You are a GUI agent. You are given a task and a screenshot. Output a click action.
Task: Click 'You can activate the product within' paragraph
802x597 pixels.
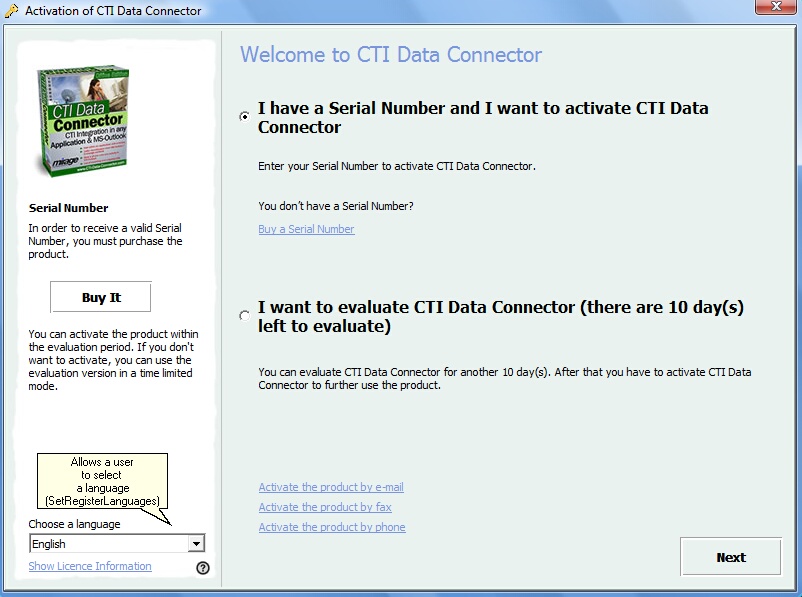tap(113, 360)
